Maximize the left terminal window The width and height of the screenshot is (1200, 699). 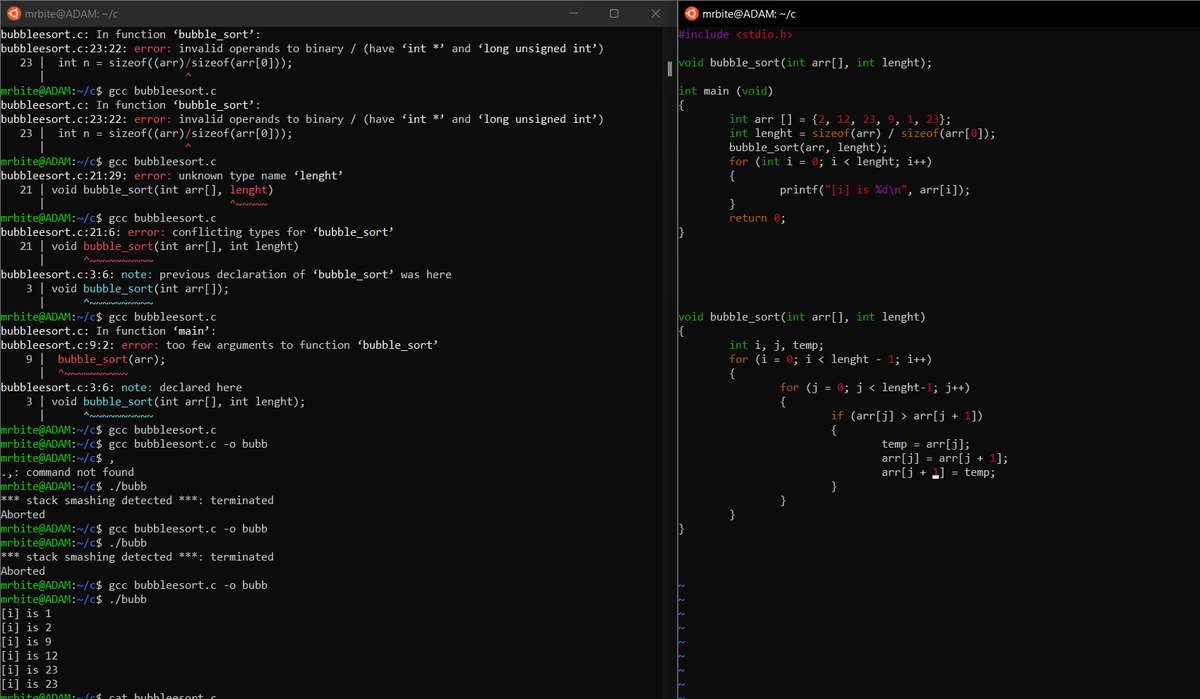613,13
